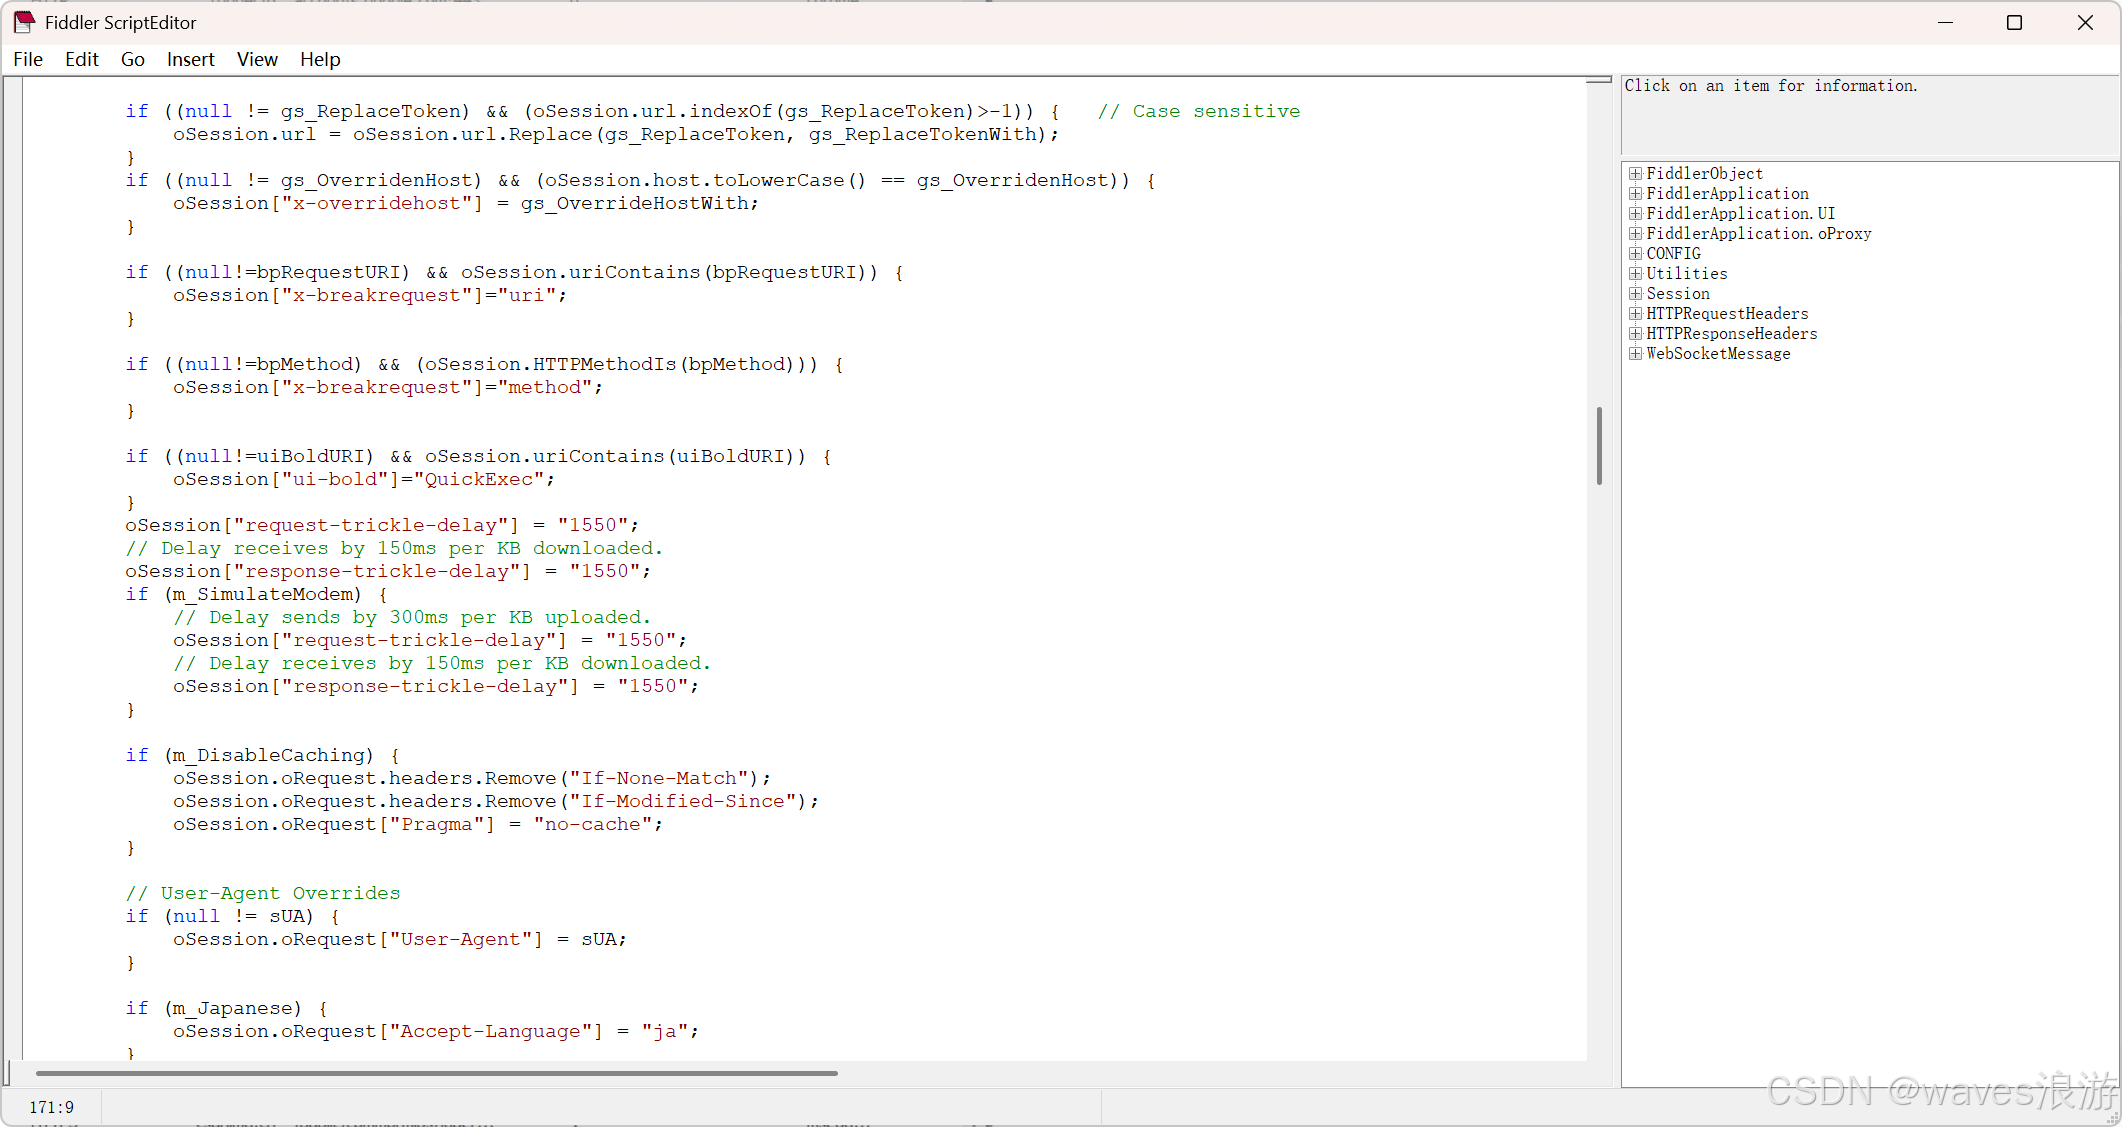This screenshot has width=2122, height=1127.
Task: Expand FiddlerApplication.UI plus icon
Action: [x=1635, y=214]
